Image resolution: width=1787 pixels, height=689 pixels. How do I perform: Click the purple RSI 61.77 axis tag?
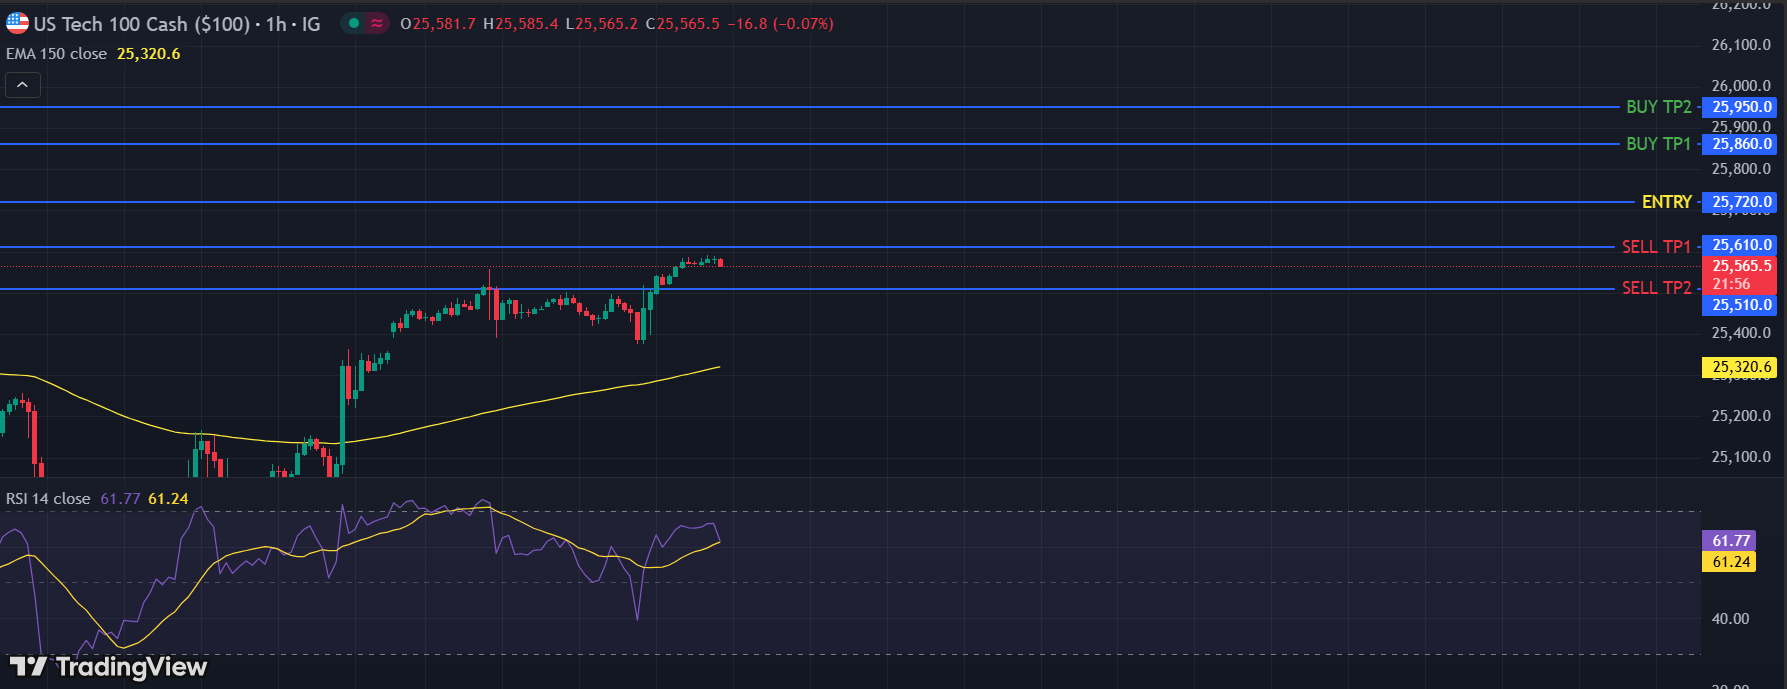[x=1731, y=541]
